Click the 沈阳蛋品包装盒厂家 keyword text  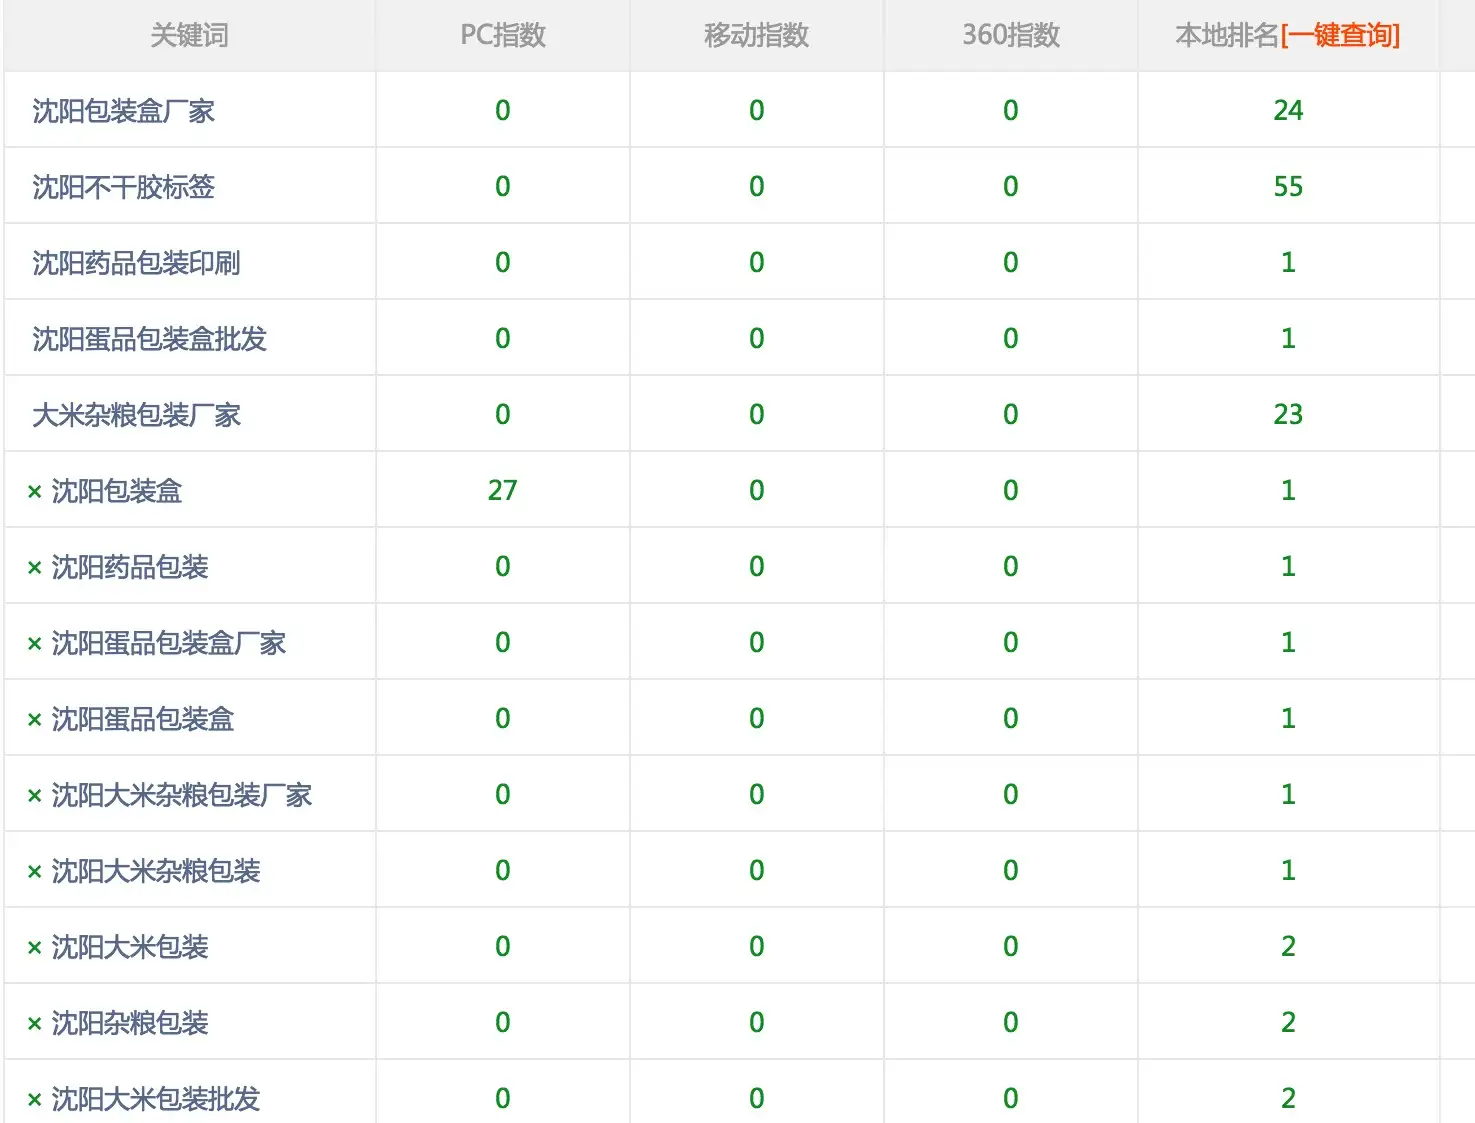[168, 642]
